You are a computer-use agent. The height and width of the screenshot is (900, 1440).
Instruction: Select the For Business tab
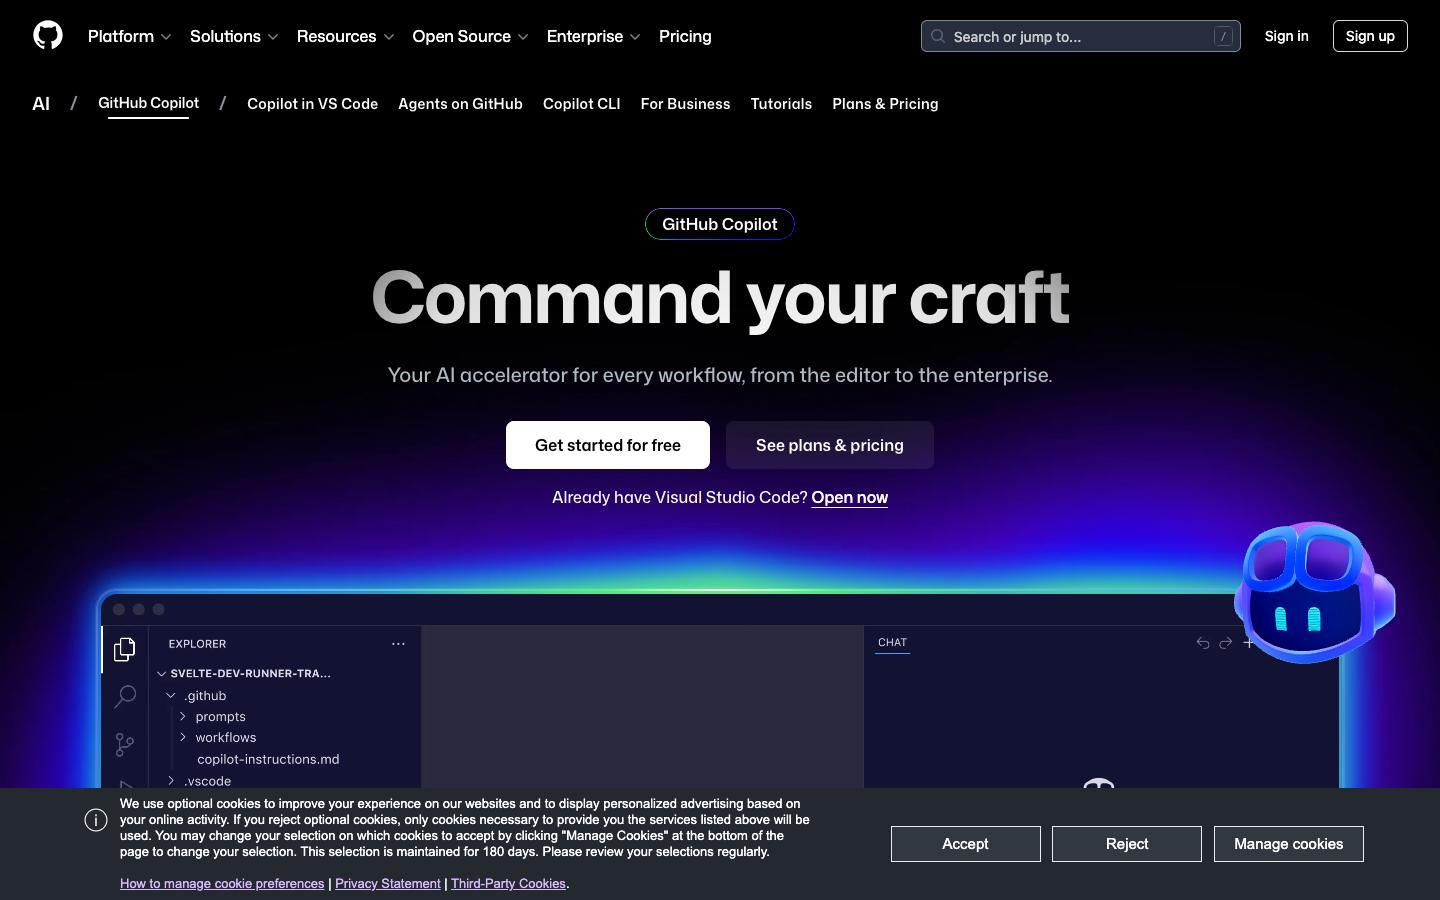[x=685, y=104]
